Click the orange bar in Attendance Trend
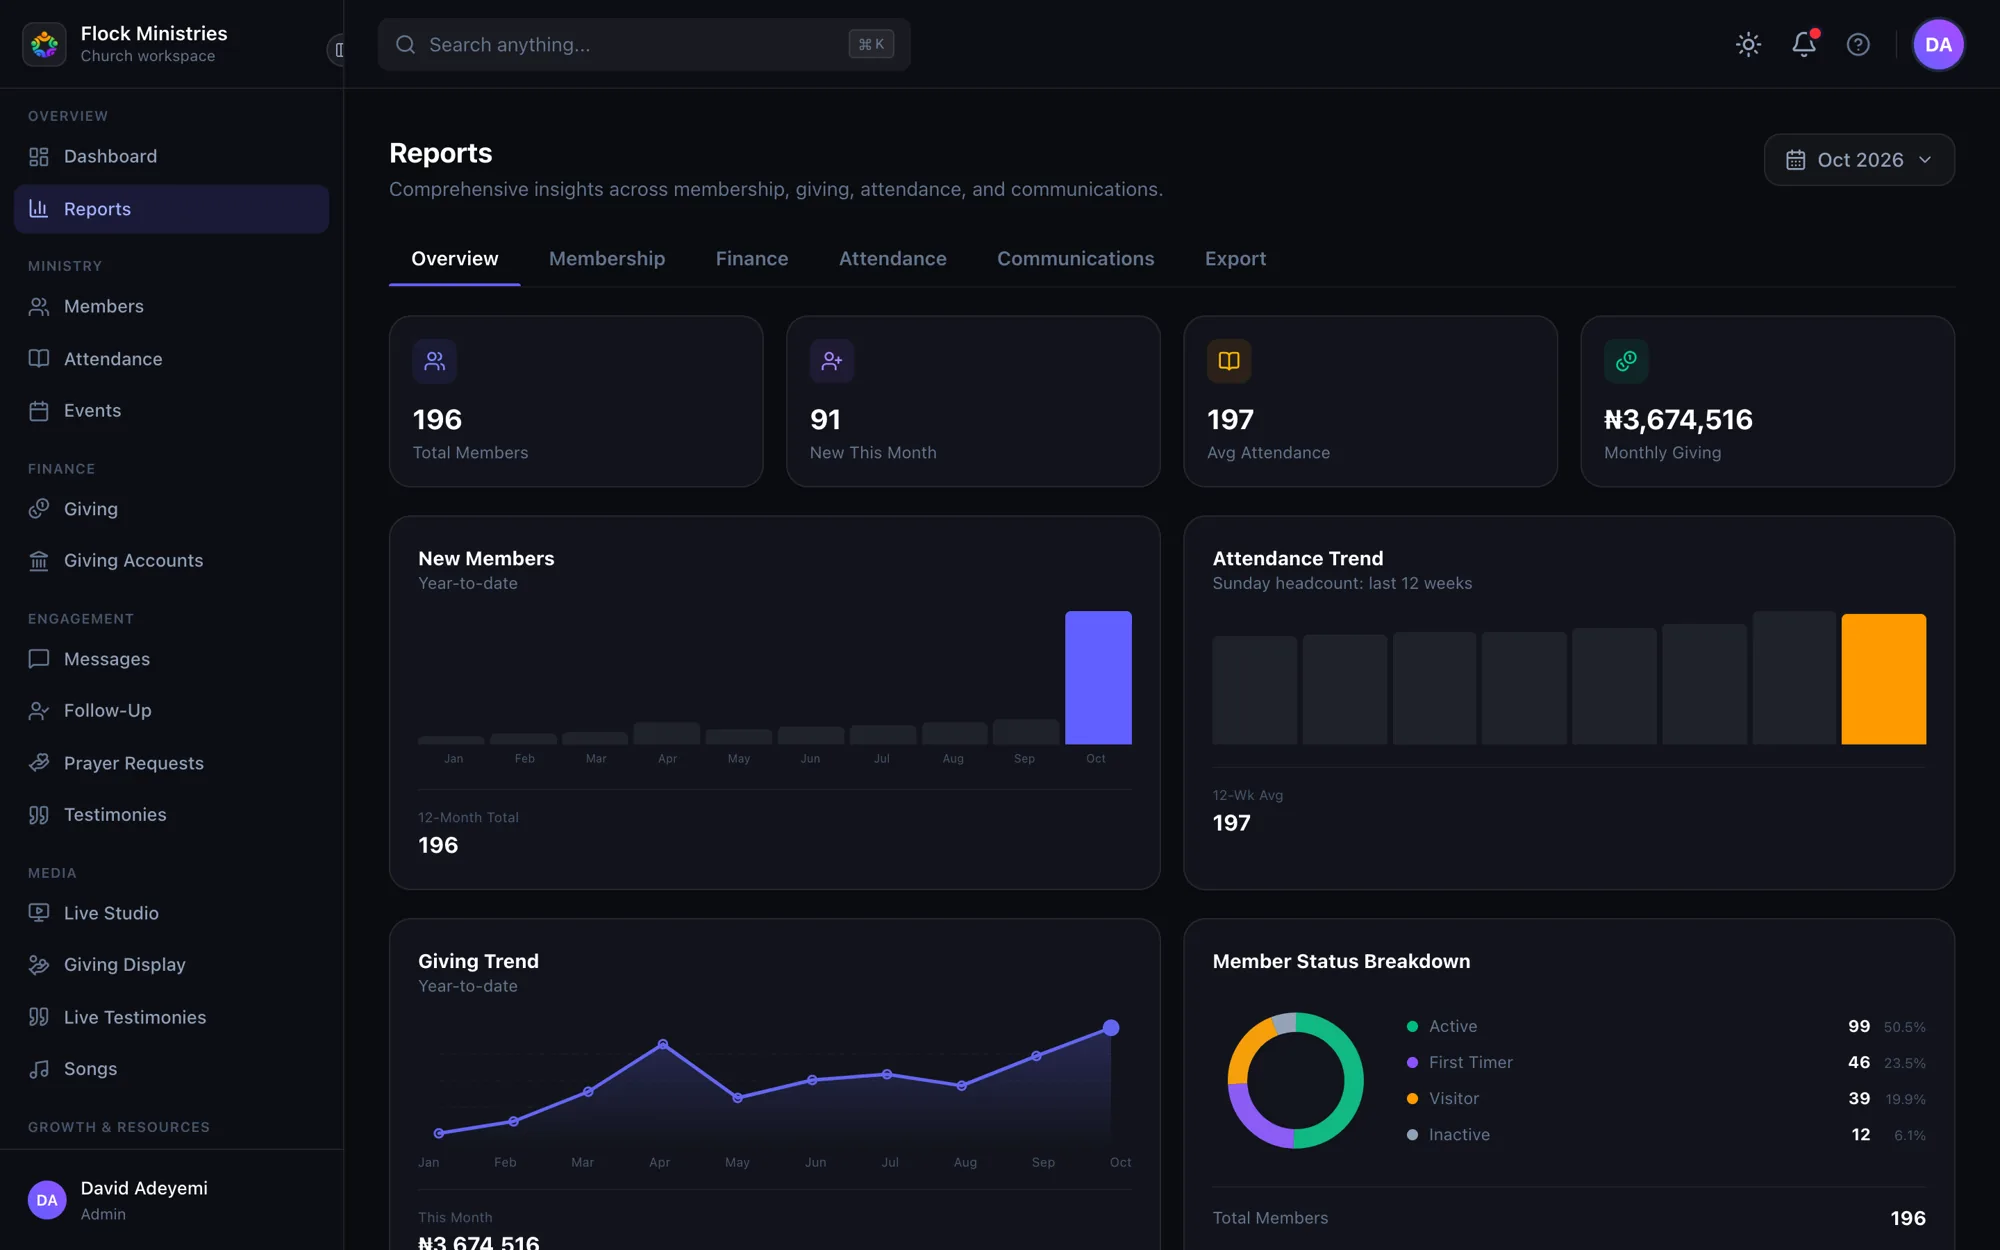 [x=1883, y=679]
